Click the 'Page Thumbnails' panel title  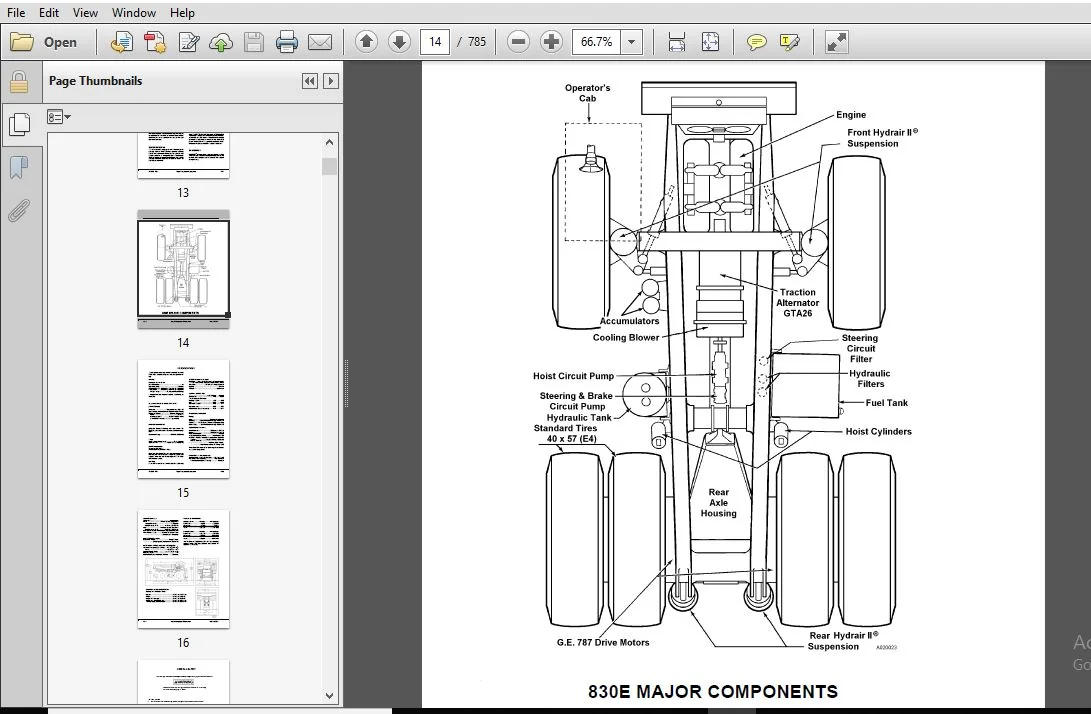click(x=95, y=81)
